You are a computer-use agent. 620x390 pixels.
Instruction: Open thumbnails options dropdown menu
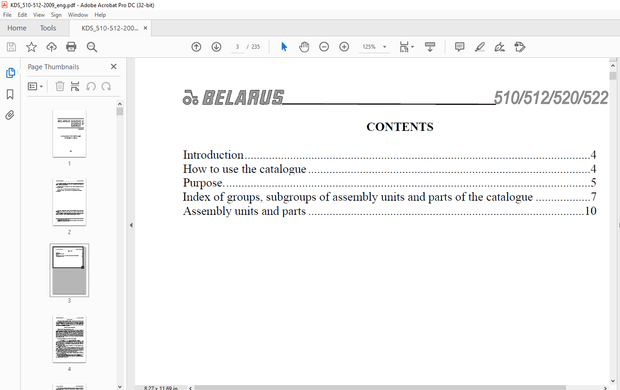pyautogui.click(x=35, y=86)
